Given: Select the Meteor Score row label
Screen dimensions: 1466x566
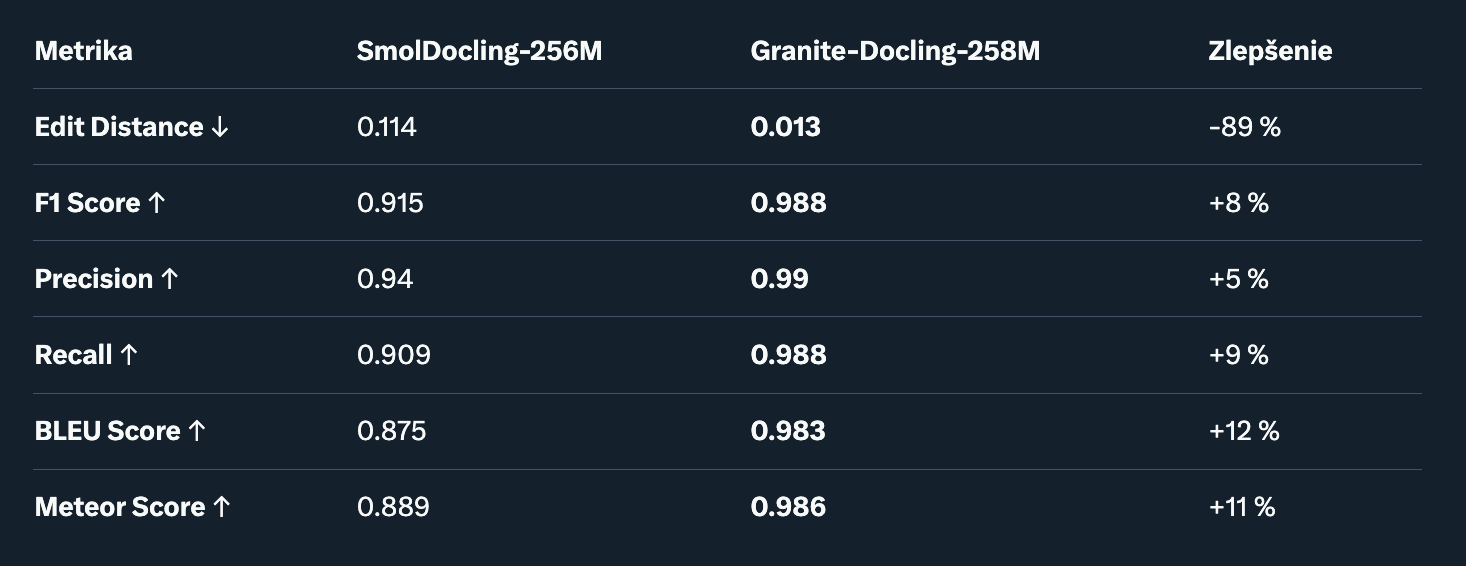Looking at the screenshot, I should click(133, 507).
